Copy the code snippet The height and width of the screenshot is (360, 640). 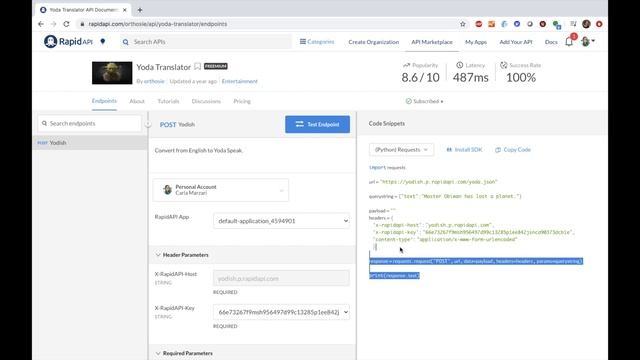click(x=513, y=150)
